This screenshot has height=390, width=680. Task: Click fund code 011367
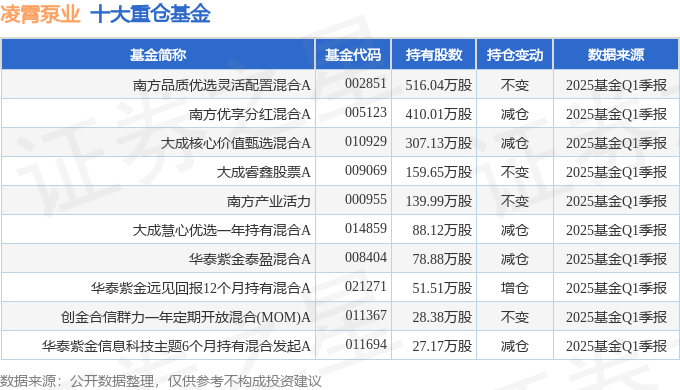pos(366,316)
